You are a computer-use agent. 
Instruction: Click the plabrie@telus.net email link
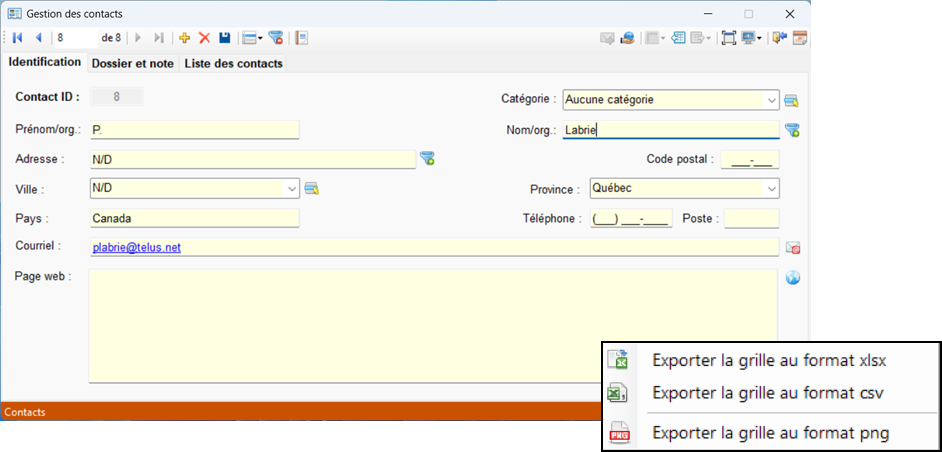136,247
